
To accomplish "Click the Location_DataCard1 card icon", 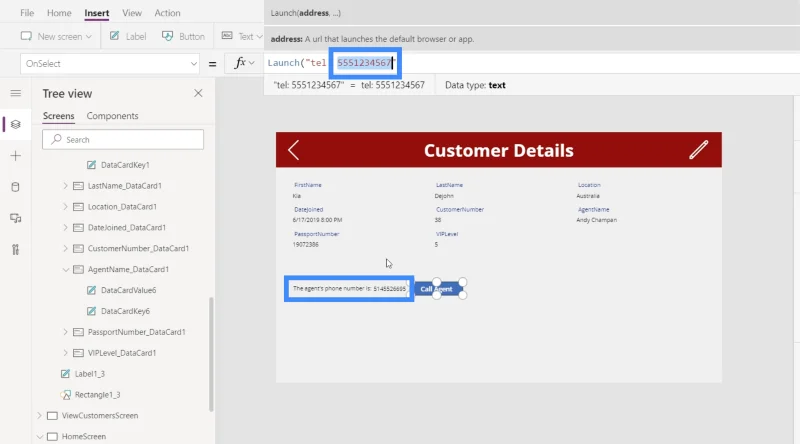I will click(78, 207).
